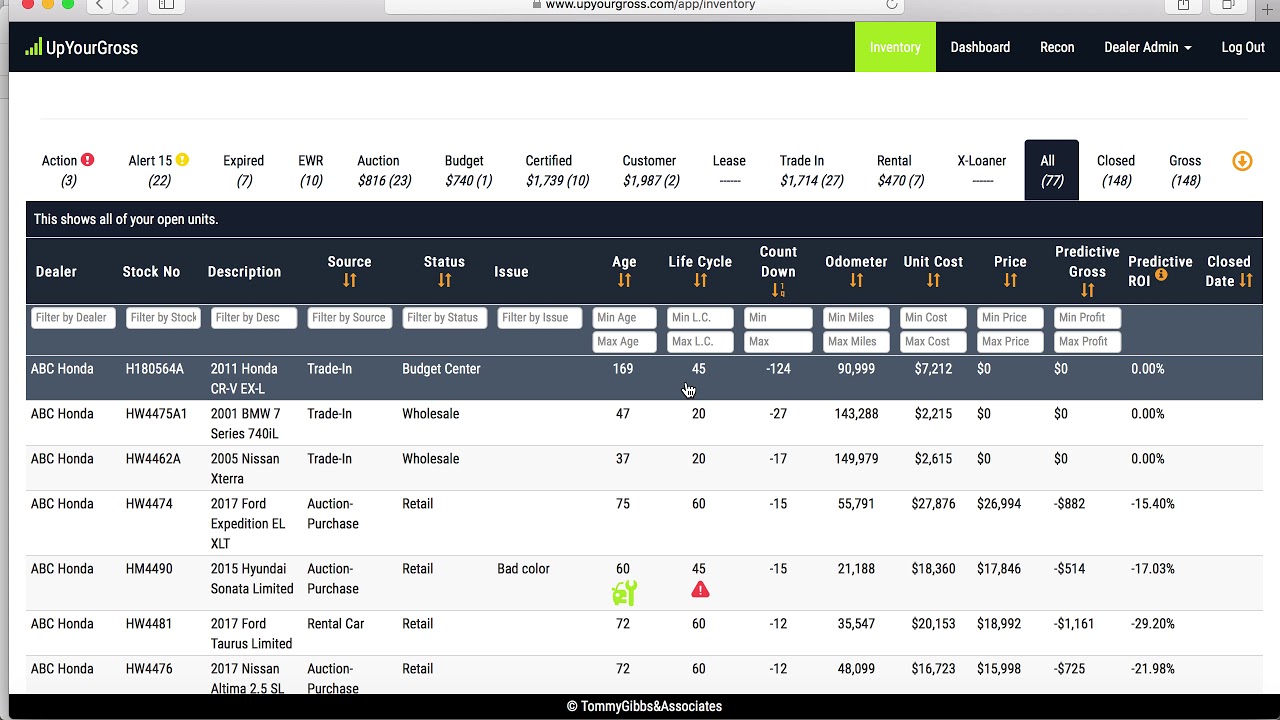The width and height of the screenshot is (1280, 720).
Task: Sort by Status column arrows
Action: point(444,281)
